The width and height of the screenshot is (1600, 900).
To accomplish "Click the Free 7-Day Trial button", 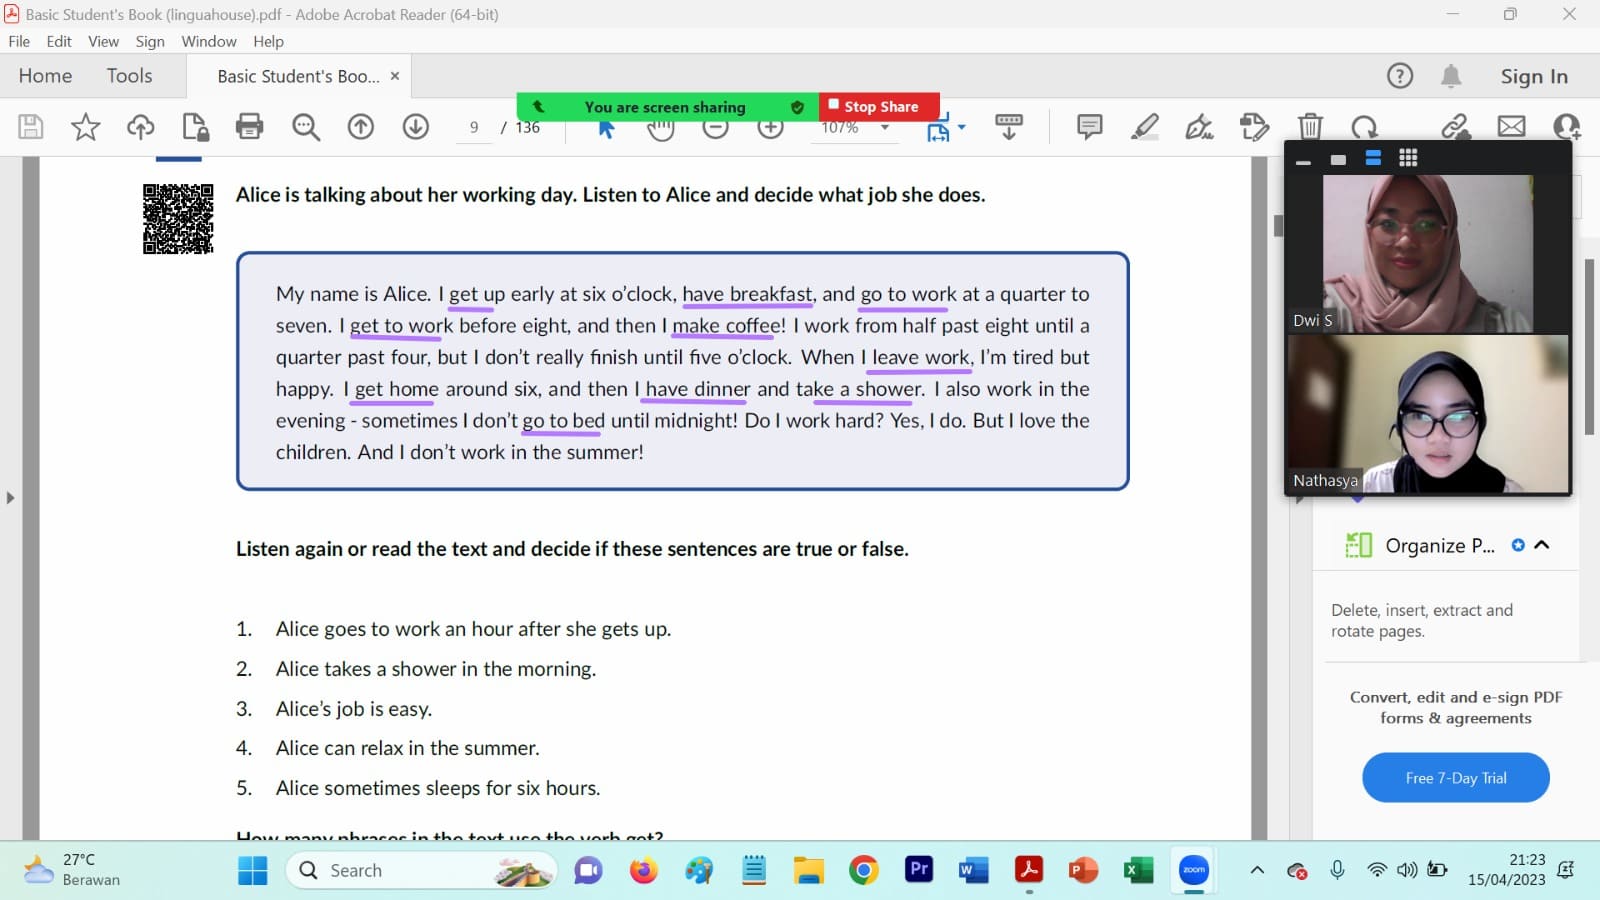I will pos(1455,778).
